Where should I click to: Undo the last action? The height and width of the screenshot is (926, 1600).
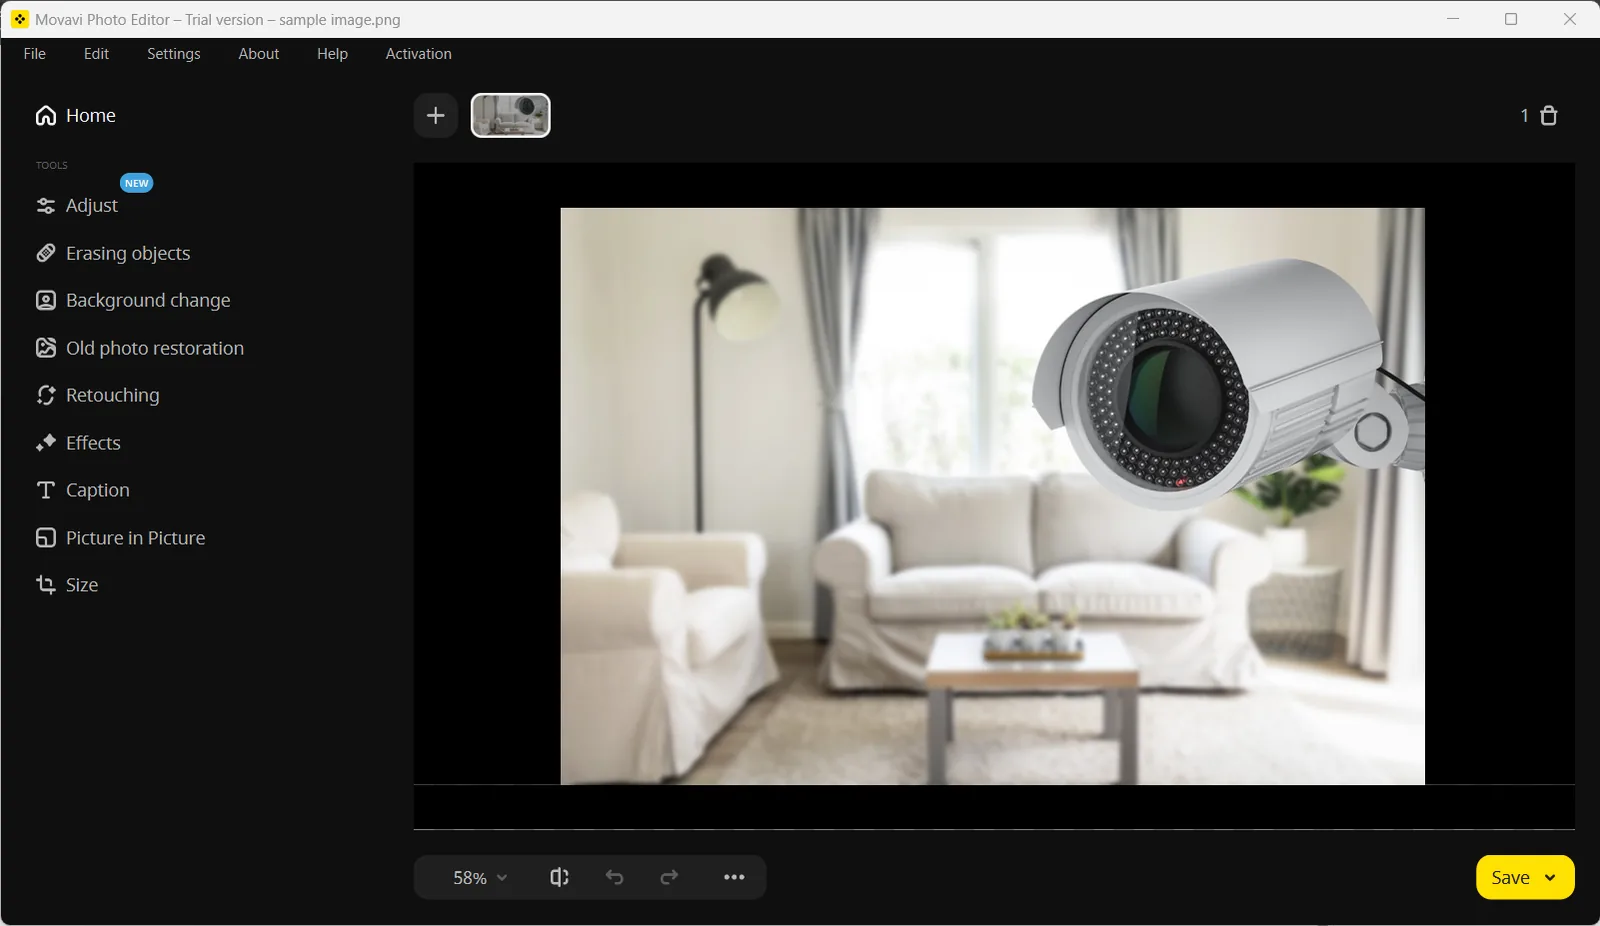[x=614, y=877]
